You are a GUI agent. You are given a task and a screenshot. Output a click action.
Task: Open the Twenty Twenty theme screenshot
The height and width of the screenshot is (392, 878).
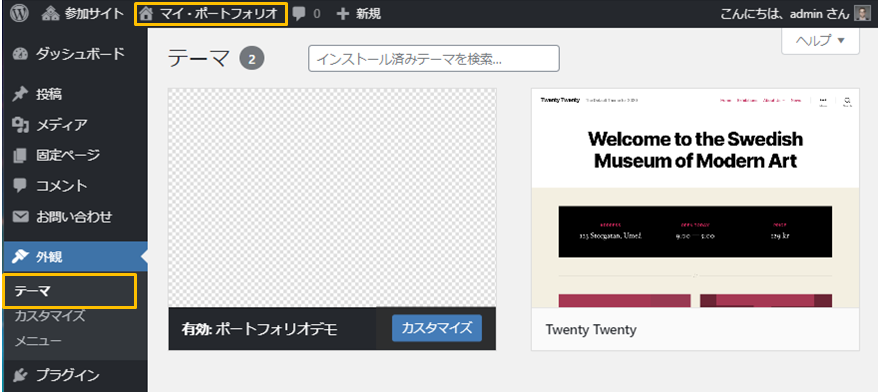pos(695,198)
